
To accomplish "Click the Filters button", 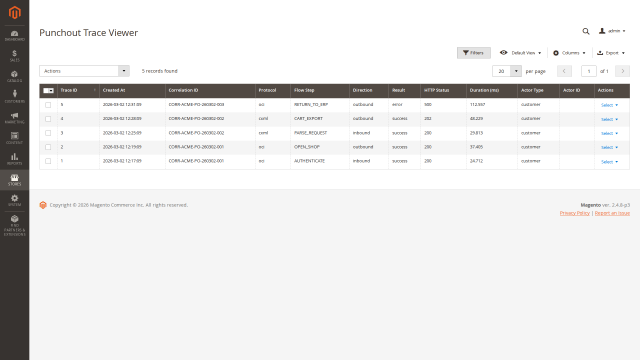I will click(x=473, y=53).
